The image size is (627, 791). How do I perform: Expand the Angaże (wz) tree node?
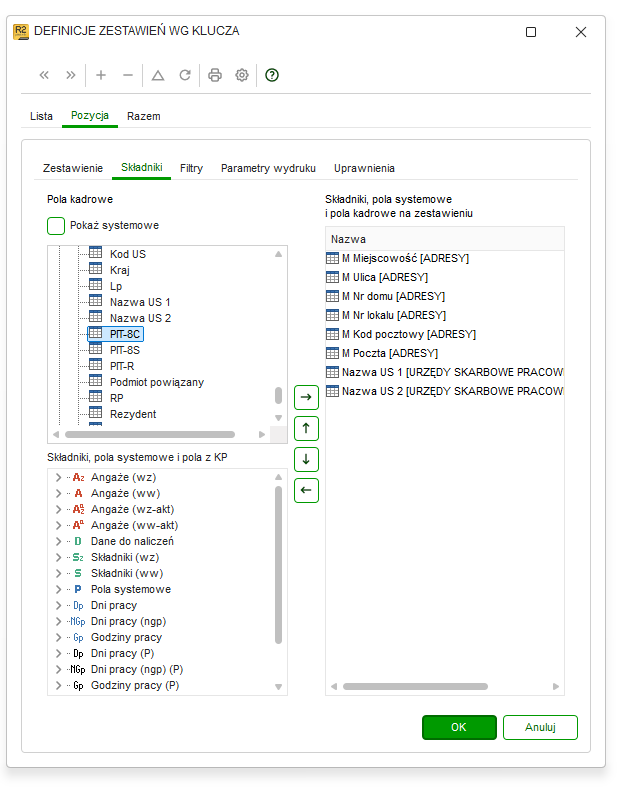[59, 477]
